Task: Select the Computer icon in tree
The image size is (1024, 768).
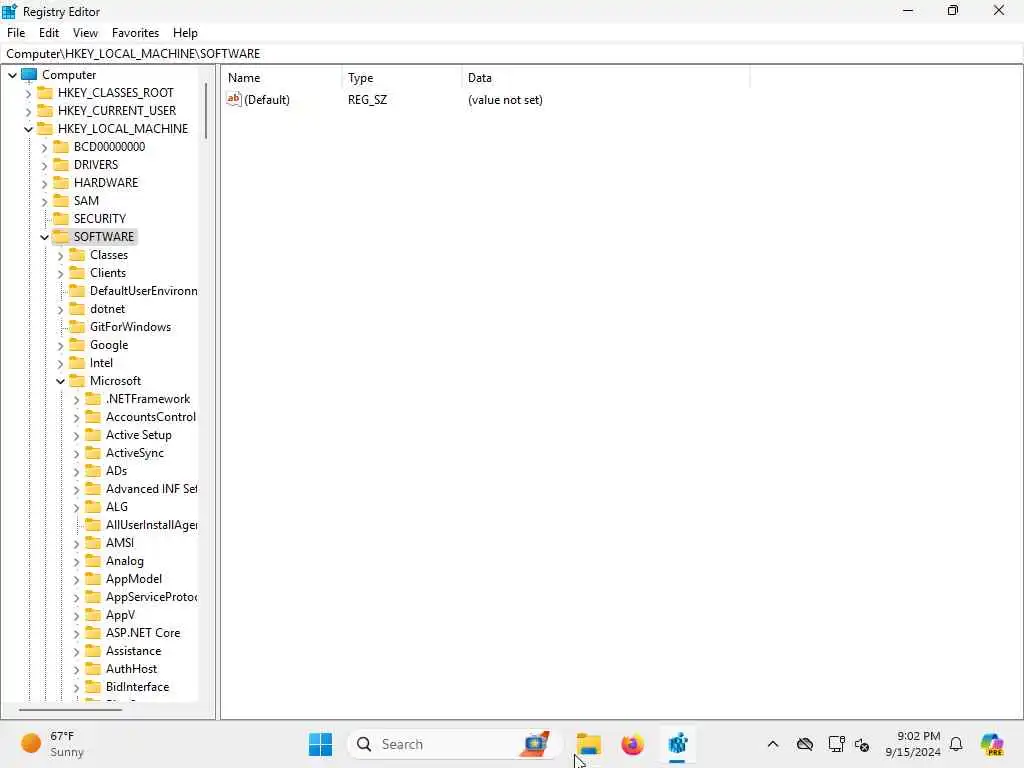Action: tap(29, 74)
